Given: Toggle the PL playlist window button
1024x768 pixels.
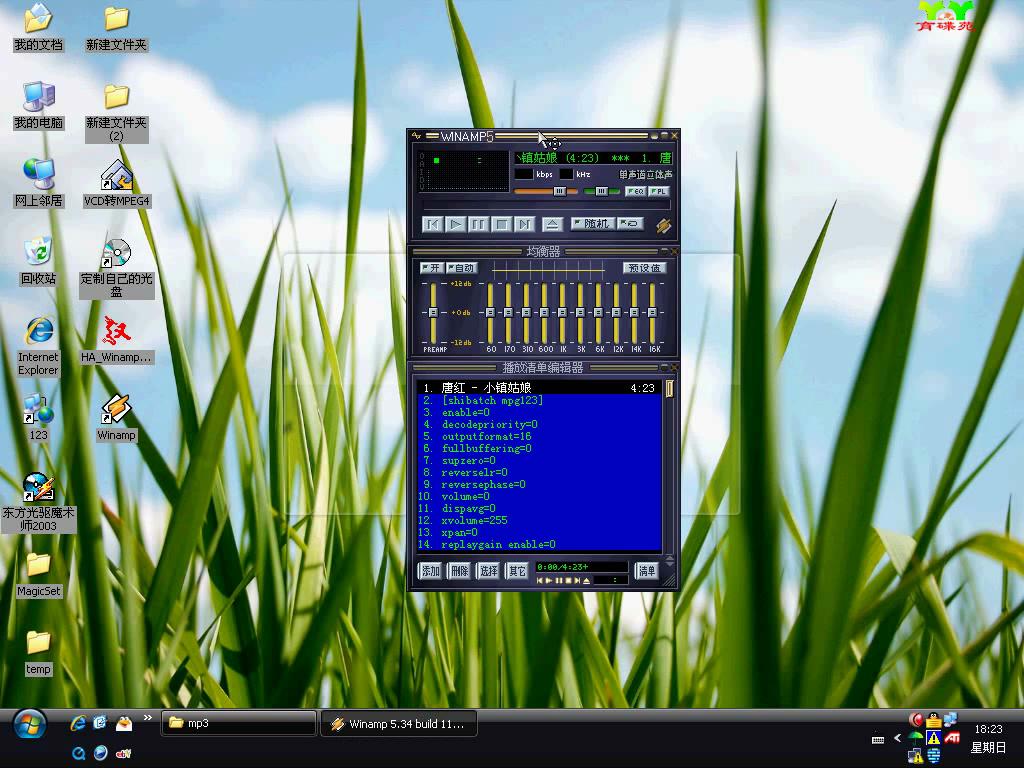Looking at the screenshot, I should point(658,191).
